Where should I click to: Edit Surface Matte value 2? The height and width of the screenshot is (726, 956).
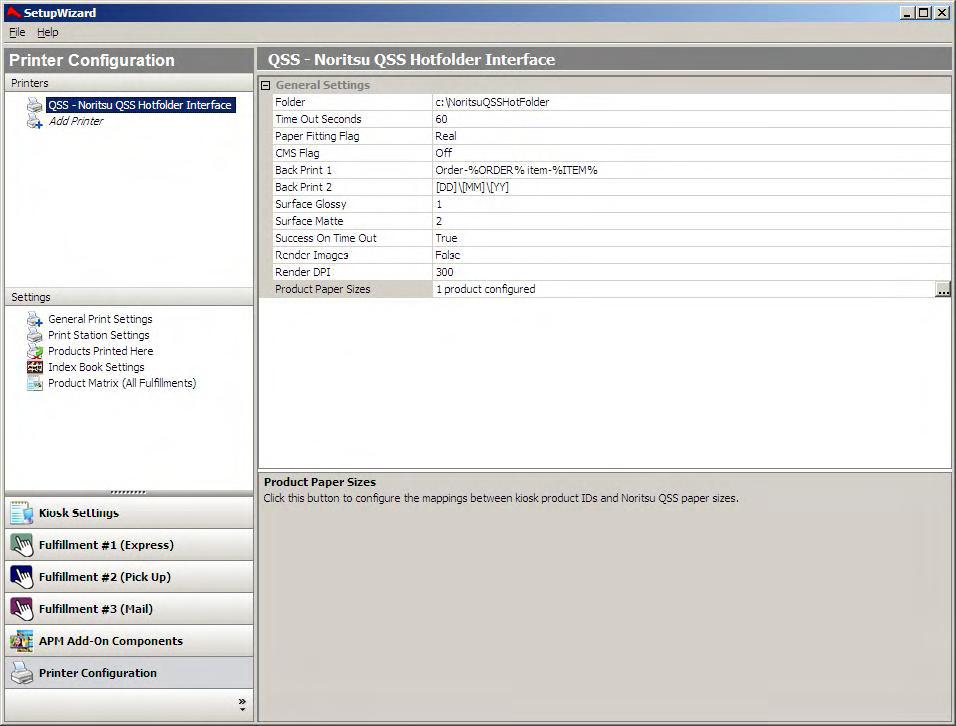pos(691,221)
